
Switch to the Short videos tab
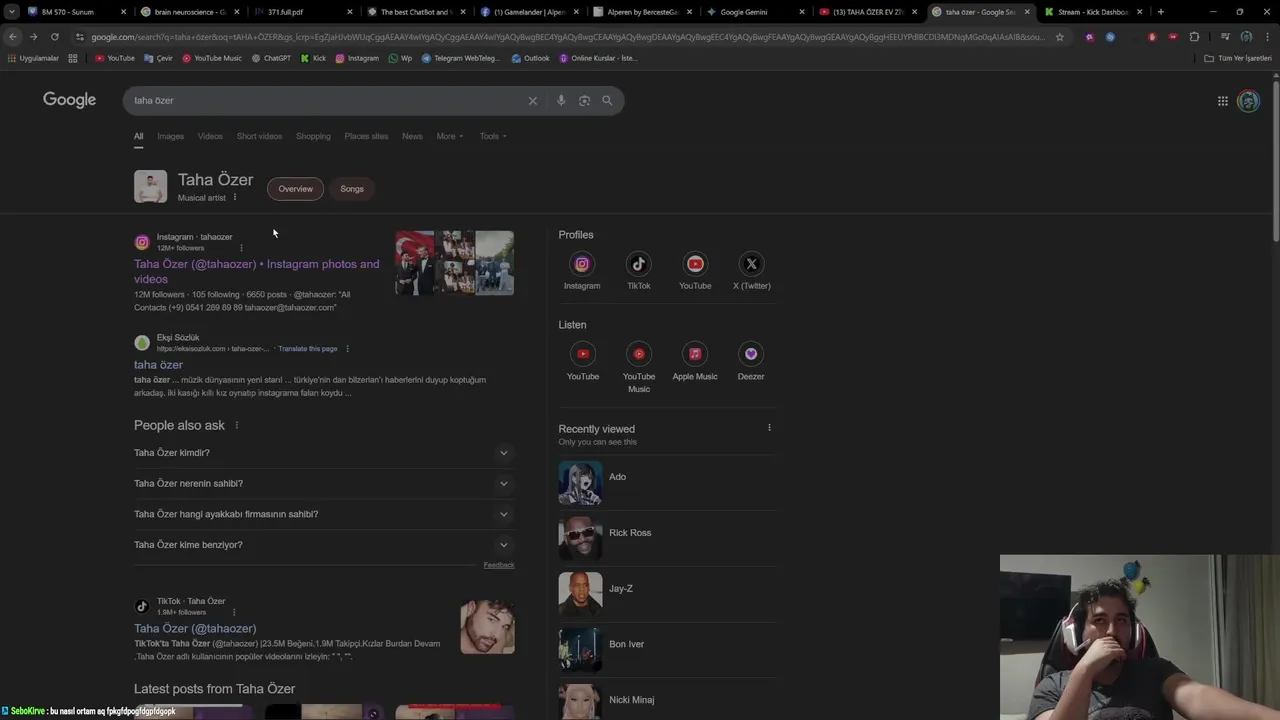[259, 136]
